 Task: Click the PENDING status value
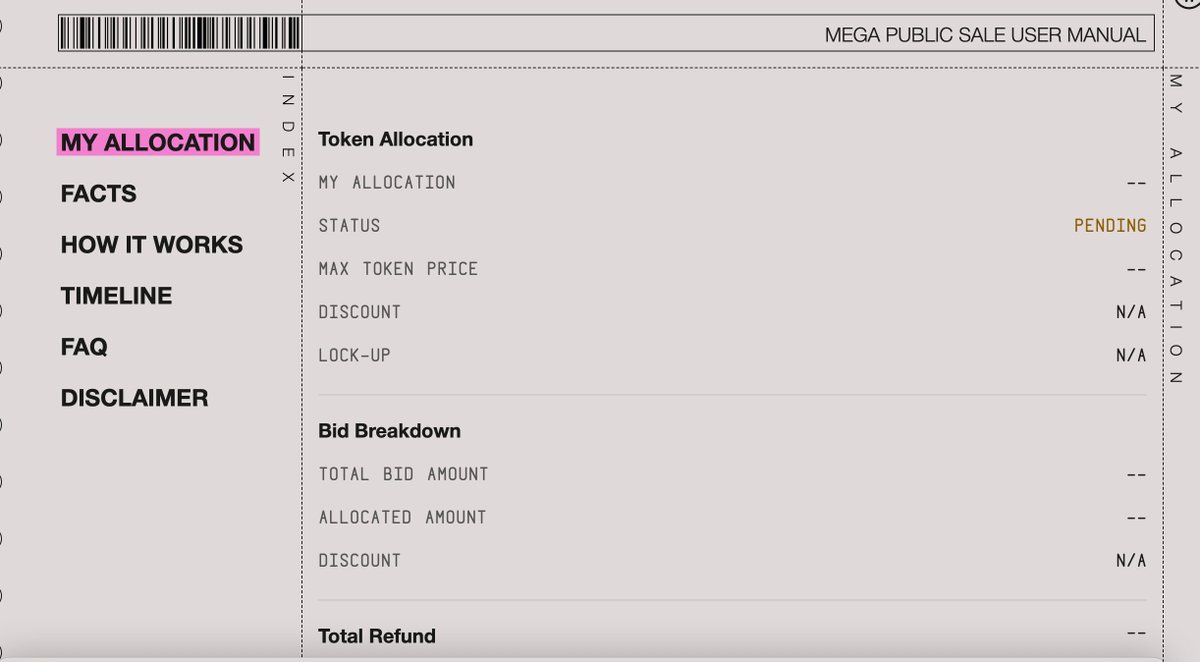pos(1110,226)
